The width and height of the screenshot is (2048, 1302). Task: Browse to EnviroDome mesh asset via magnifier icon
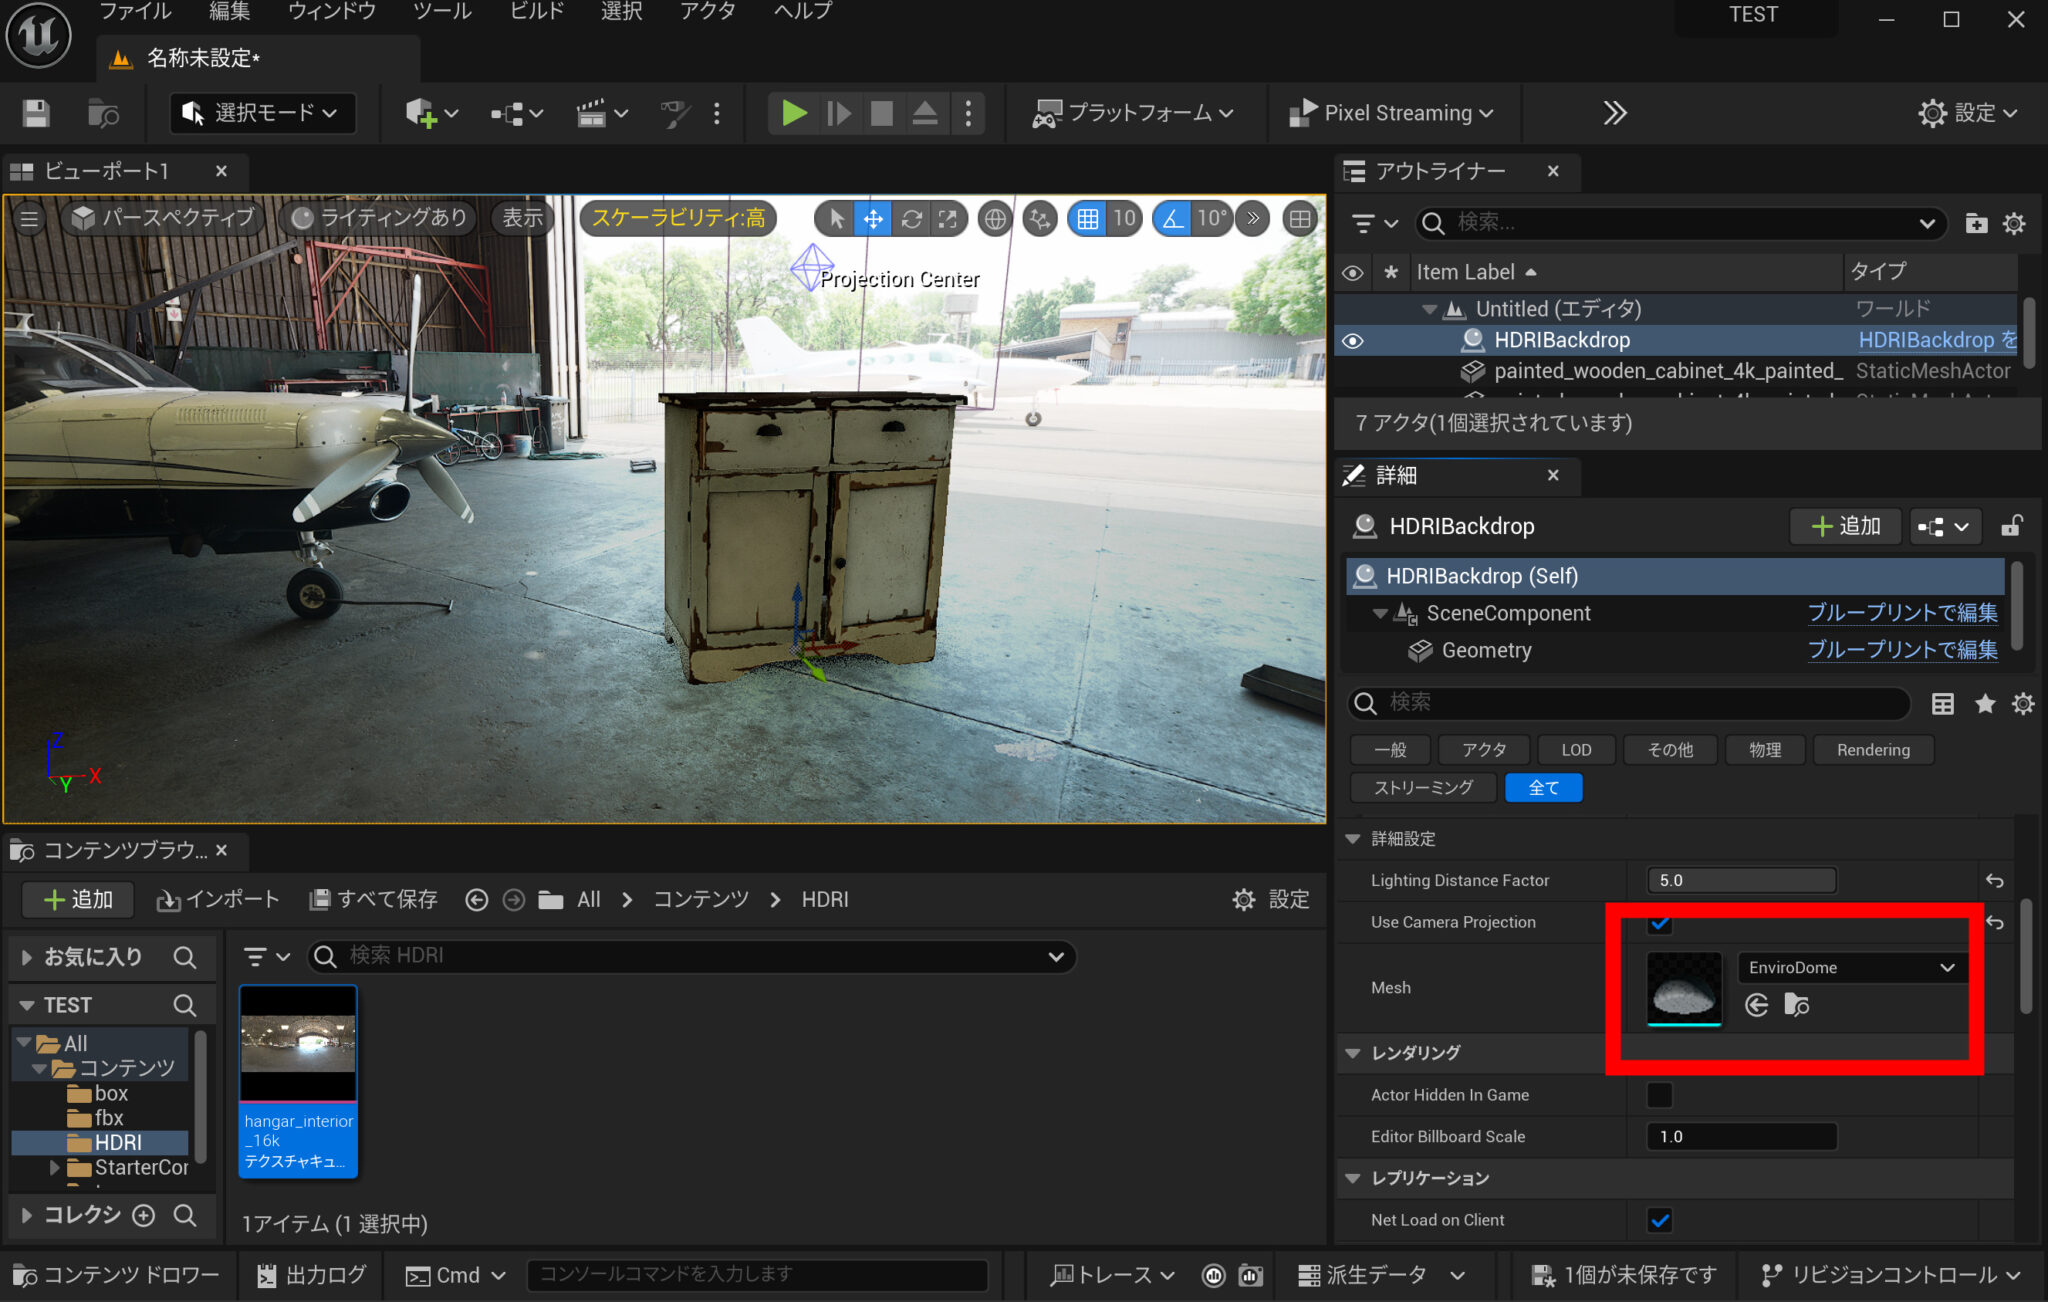(x=1797, y=1005)
